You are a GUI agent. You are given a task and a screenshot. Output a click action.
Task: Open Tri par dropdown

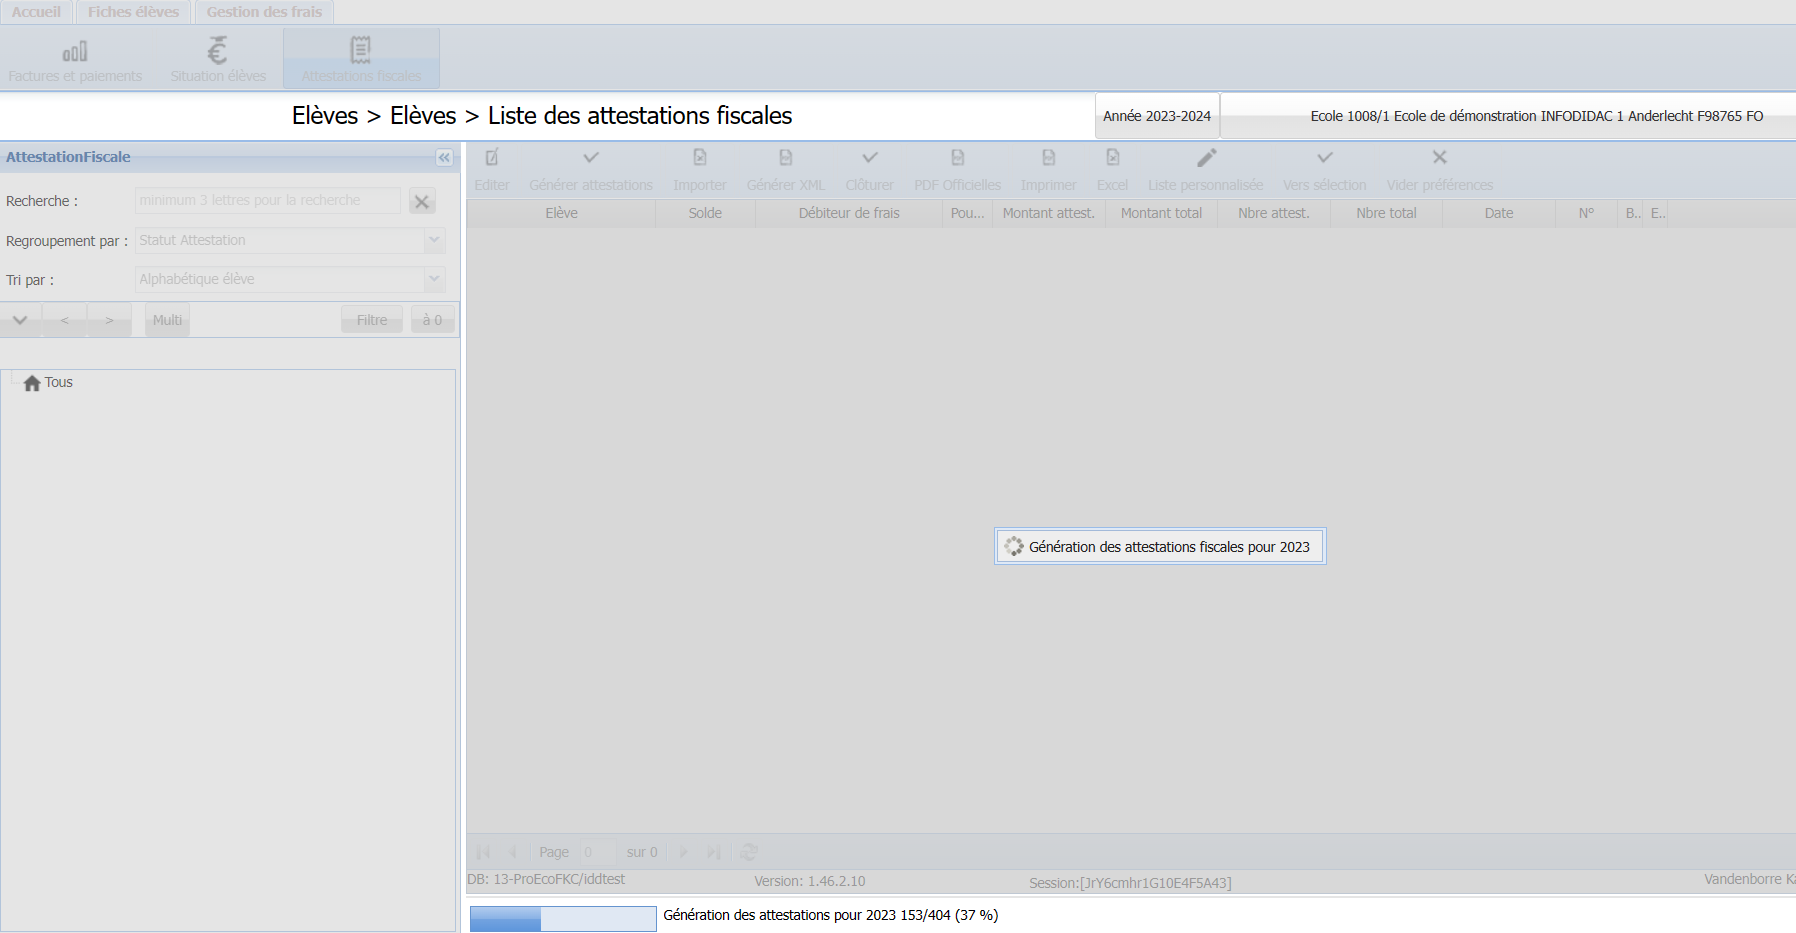(434, 279)
